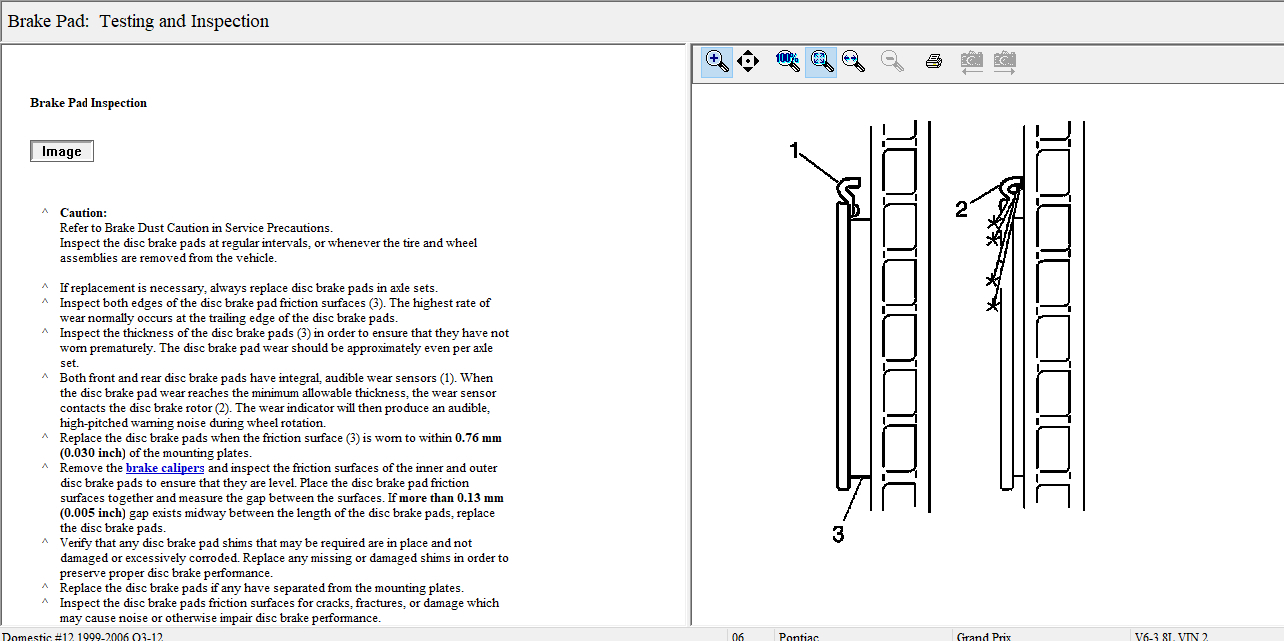
Task: Click the 'Pontiac' status bar entry
Action: (x=800, y=636)
